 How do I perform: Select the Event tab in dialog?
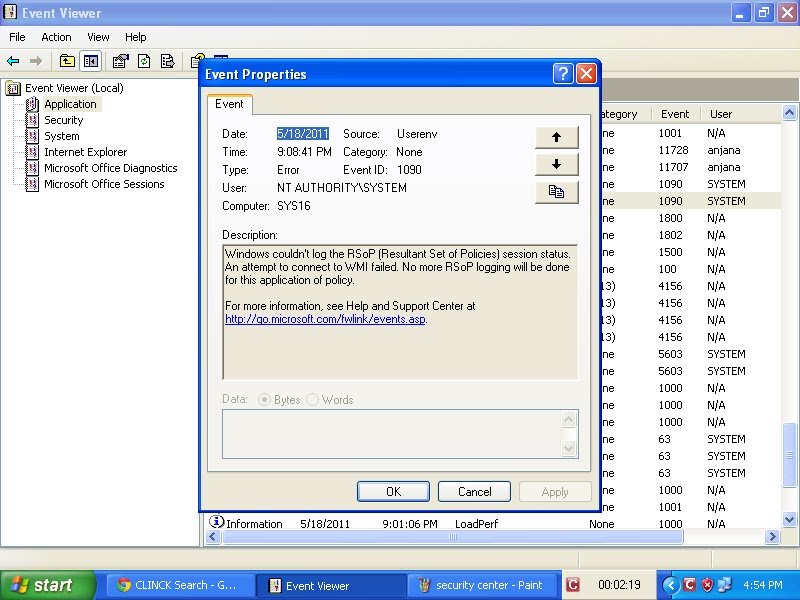pos(229,104)
